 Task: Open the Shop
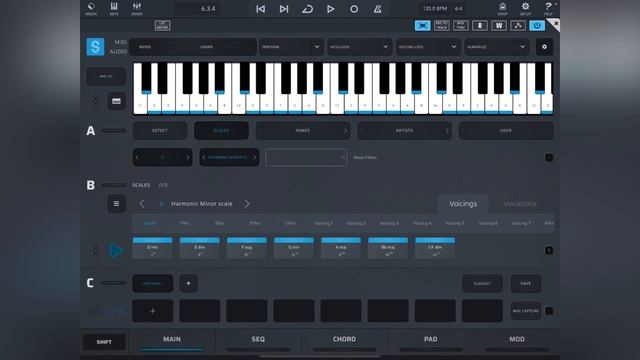[502, 9]
